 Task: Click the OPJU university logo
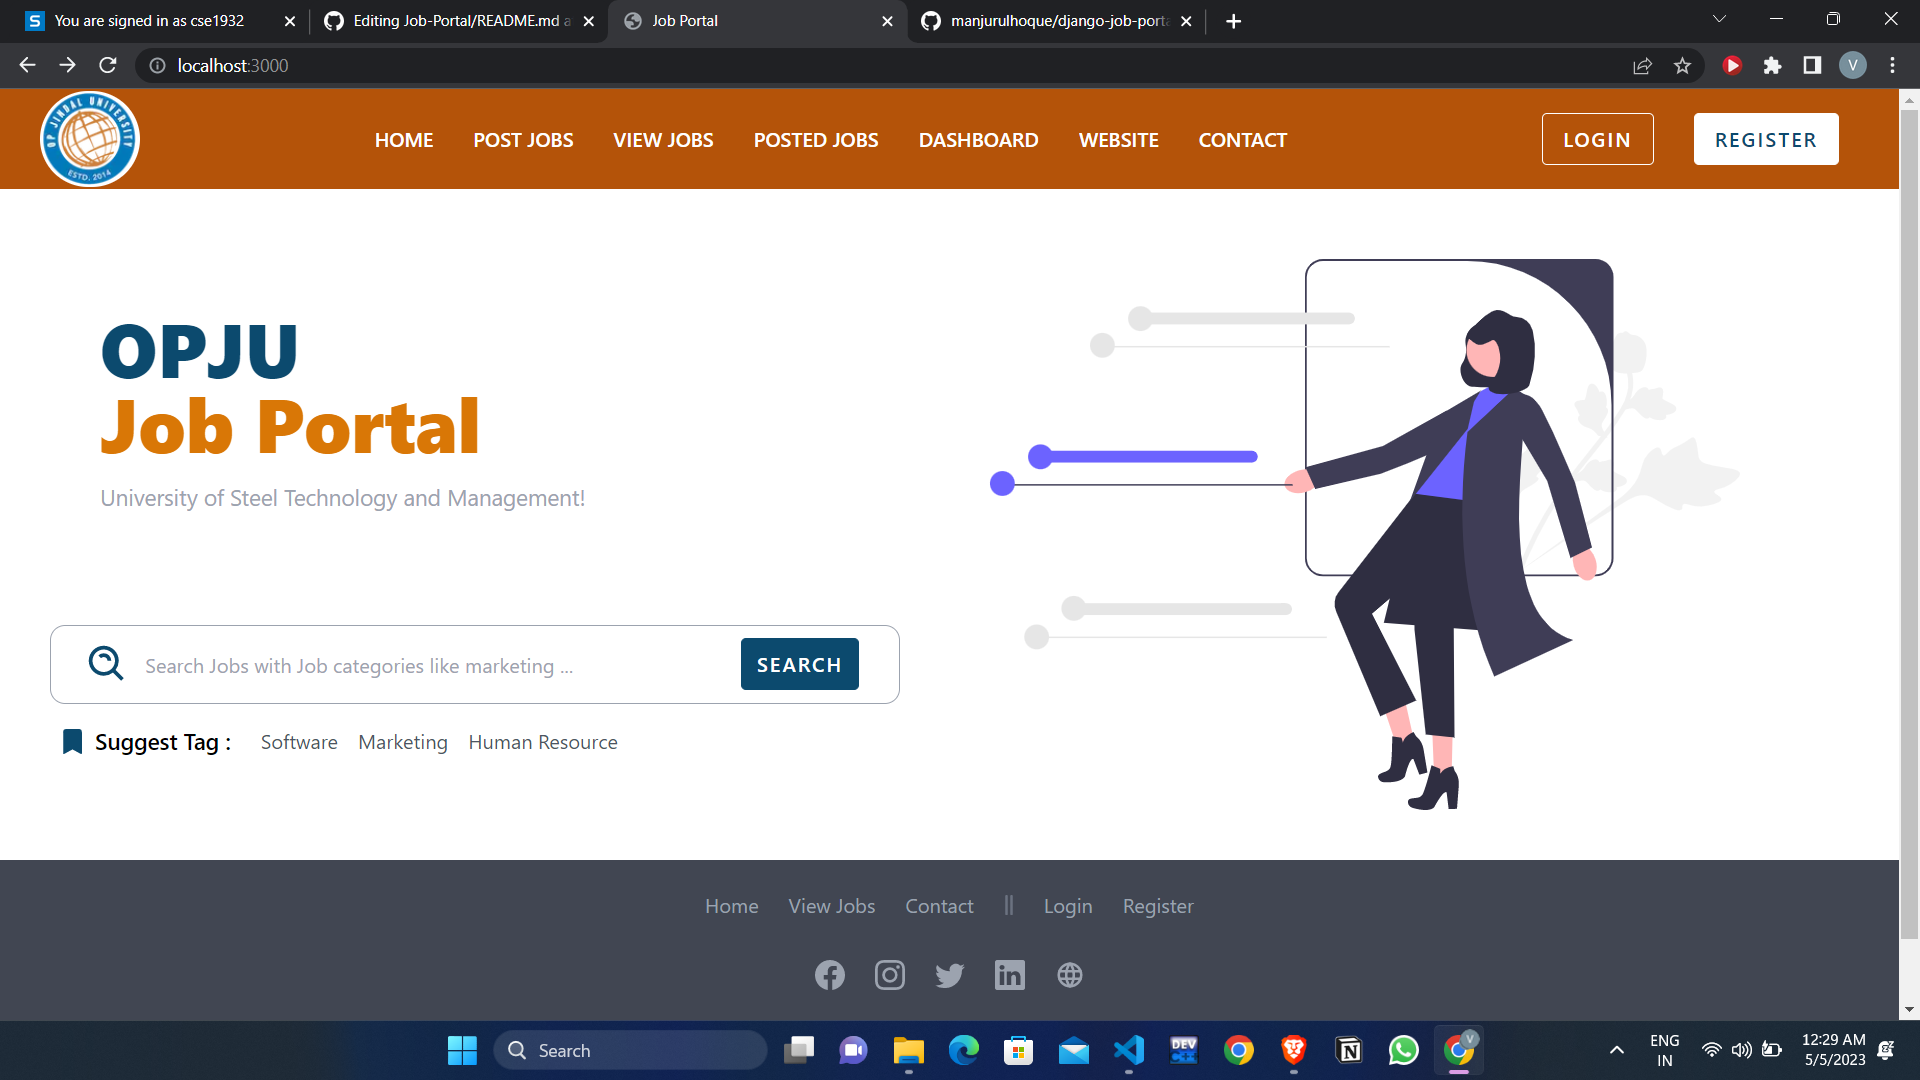(90, 139)
